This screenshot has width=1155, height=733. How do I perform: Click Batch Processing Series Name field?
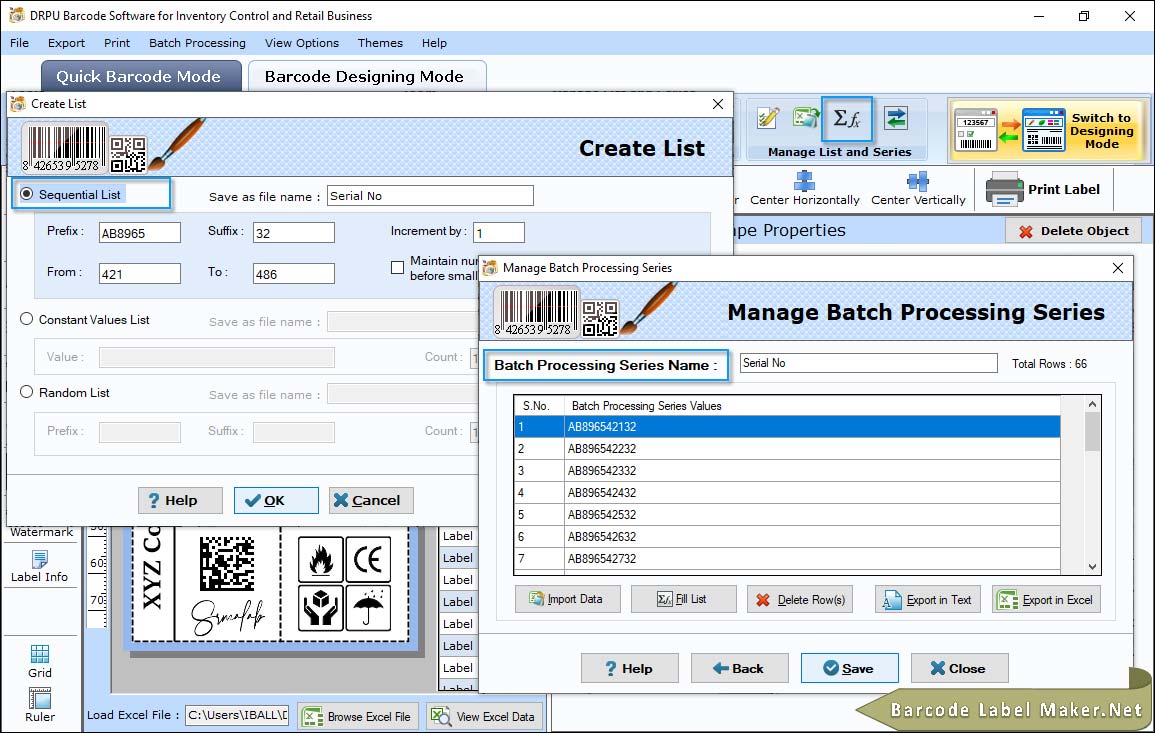click(868, 363)
